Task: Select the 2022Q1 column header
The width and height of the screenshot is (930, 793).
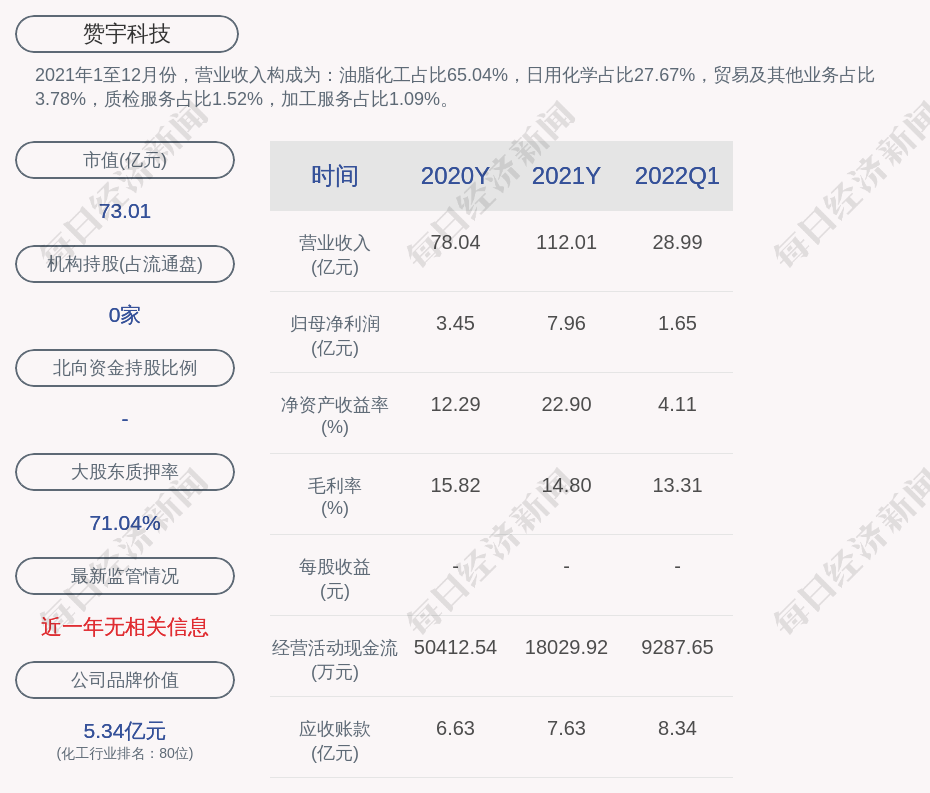Action: (677, 176)
